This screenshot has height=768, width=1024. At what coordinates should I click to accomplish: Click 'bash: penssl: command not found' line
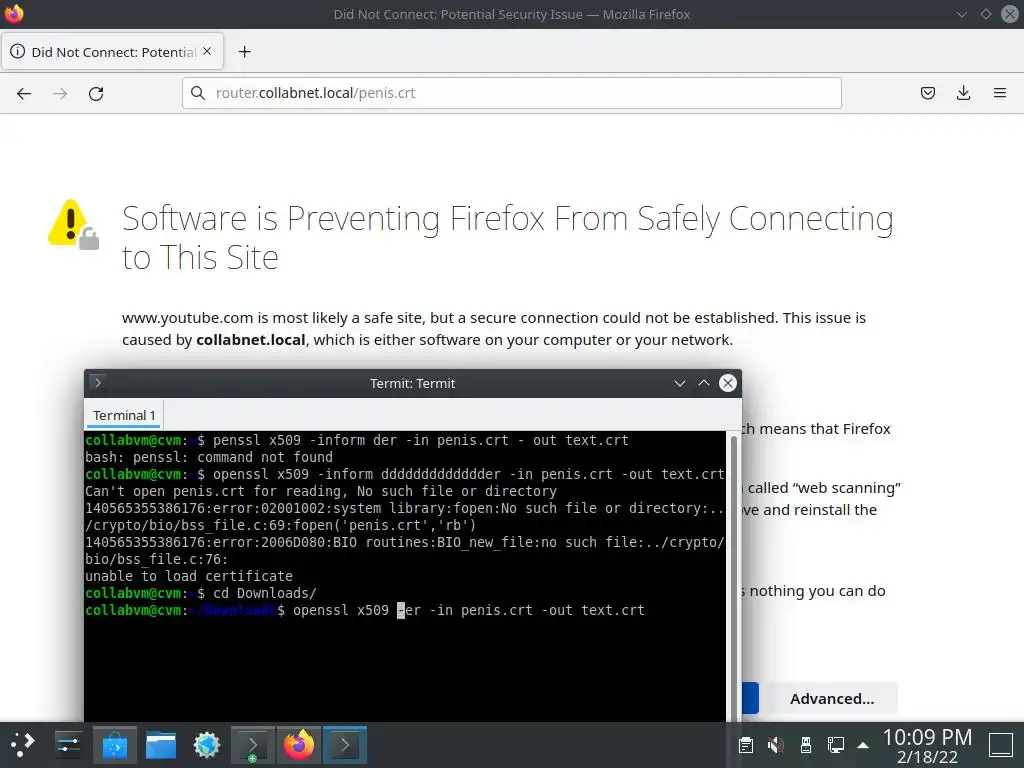(209, 457)
